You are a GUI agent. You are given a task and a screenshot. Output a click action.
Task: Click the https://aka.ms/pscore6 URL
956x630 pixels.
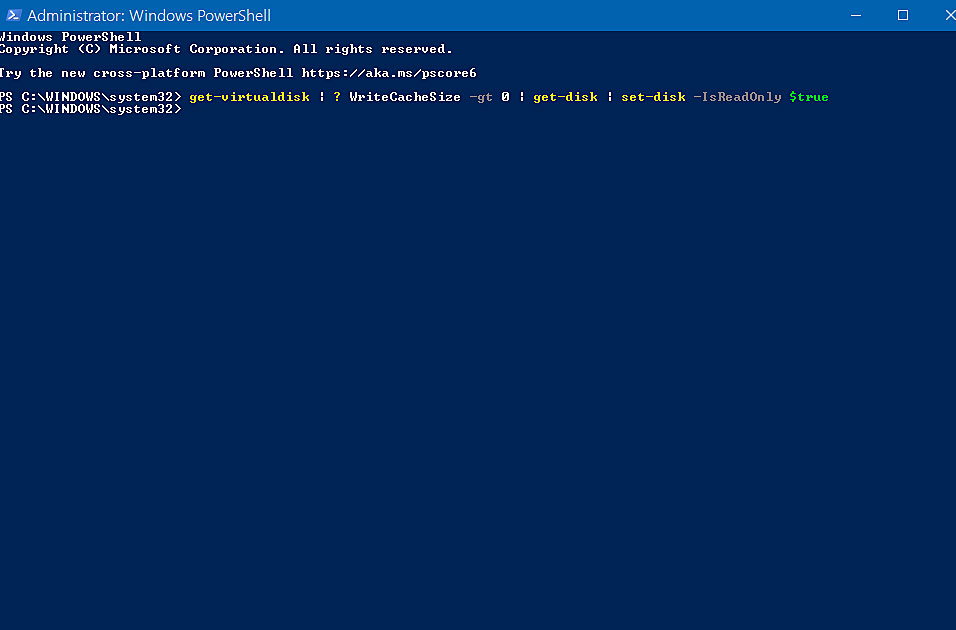click(x=389, y=73)
